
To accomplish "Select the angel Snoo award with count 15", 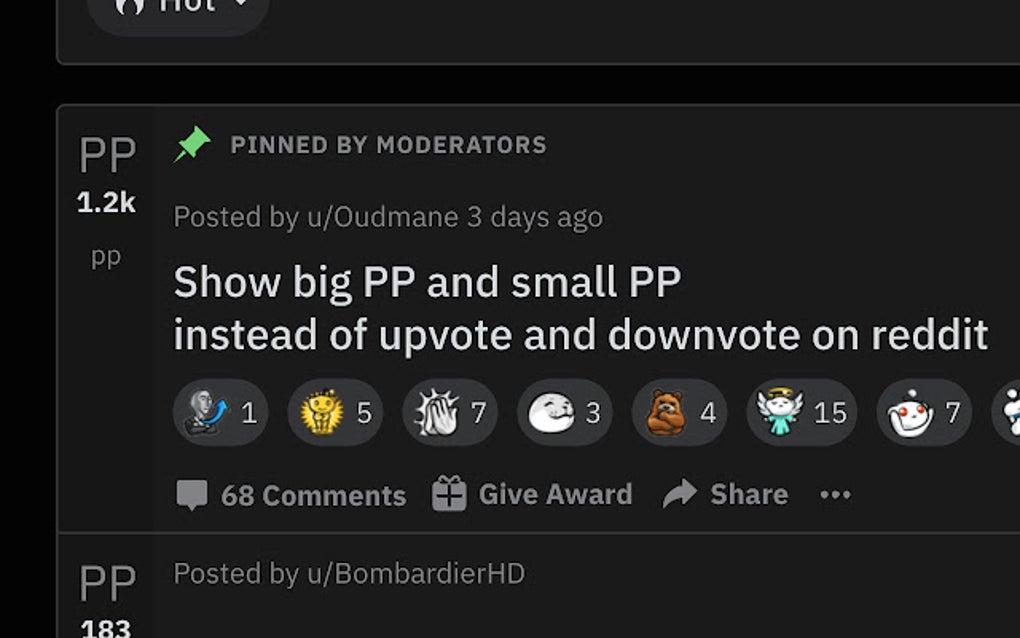I will pyautogui.click(x=801, y=412).
